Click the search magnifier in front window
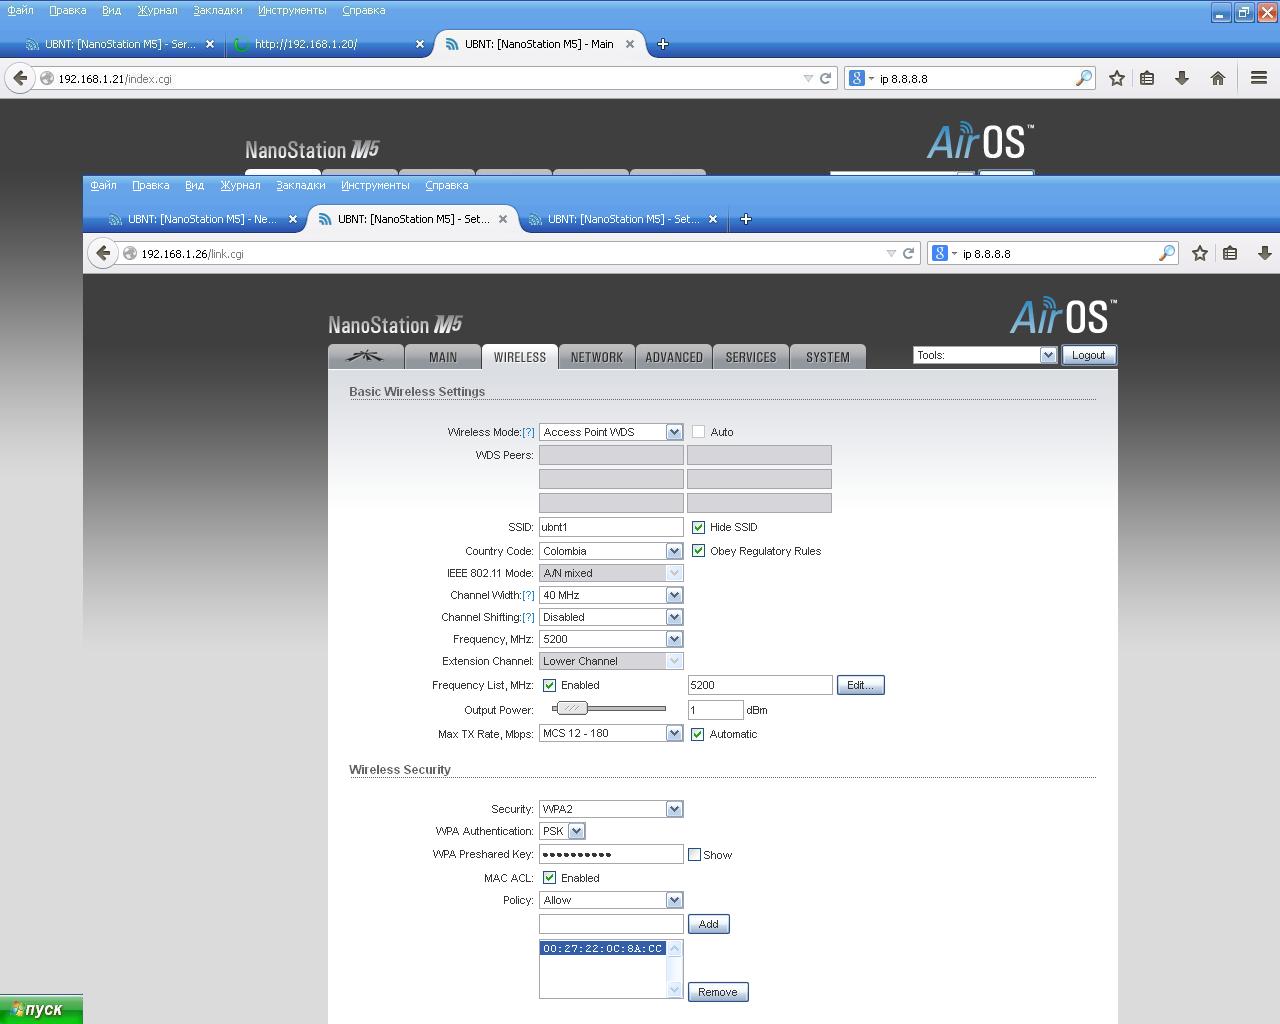The height and width of the screenshot is (1024, 1280). 1166,253
